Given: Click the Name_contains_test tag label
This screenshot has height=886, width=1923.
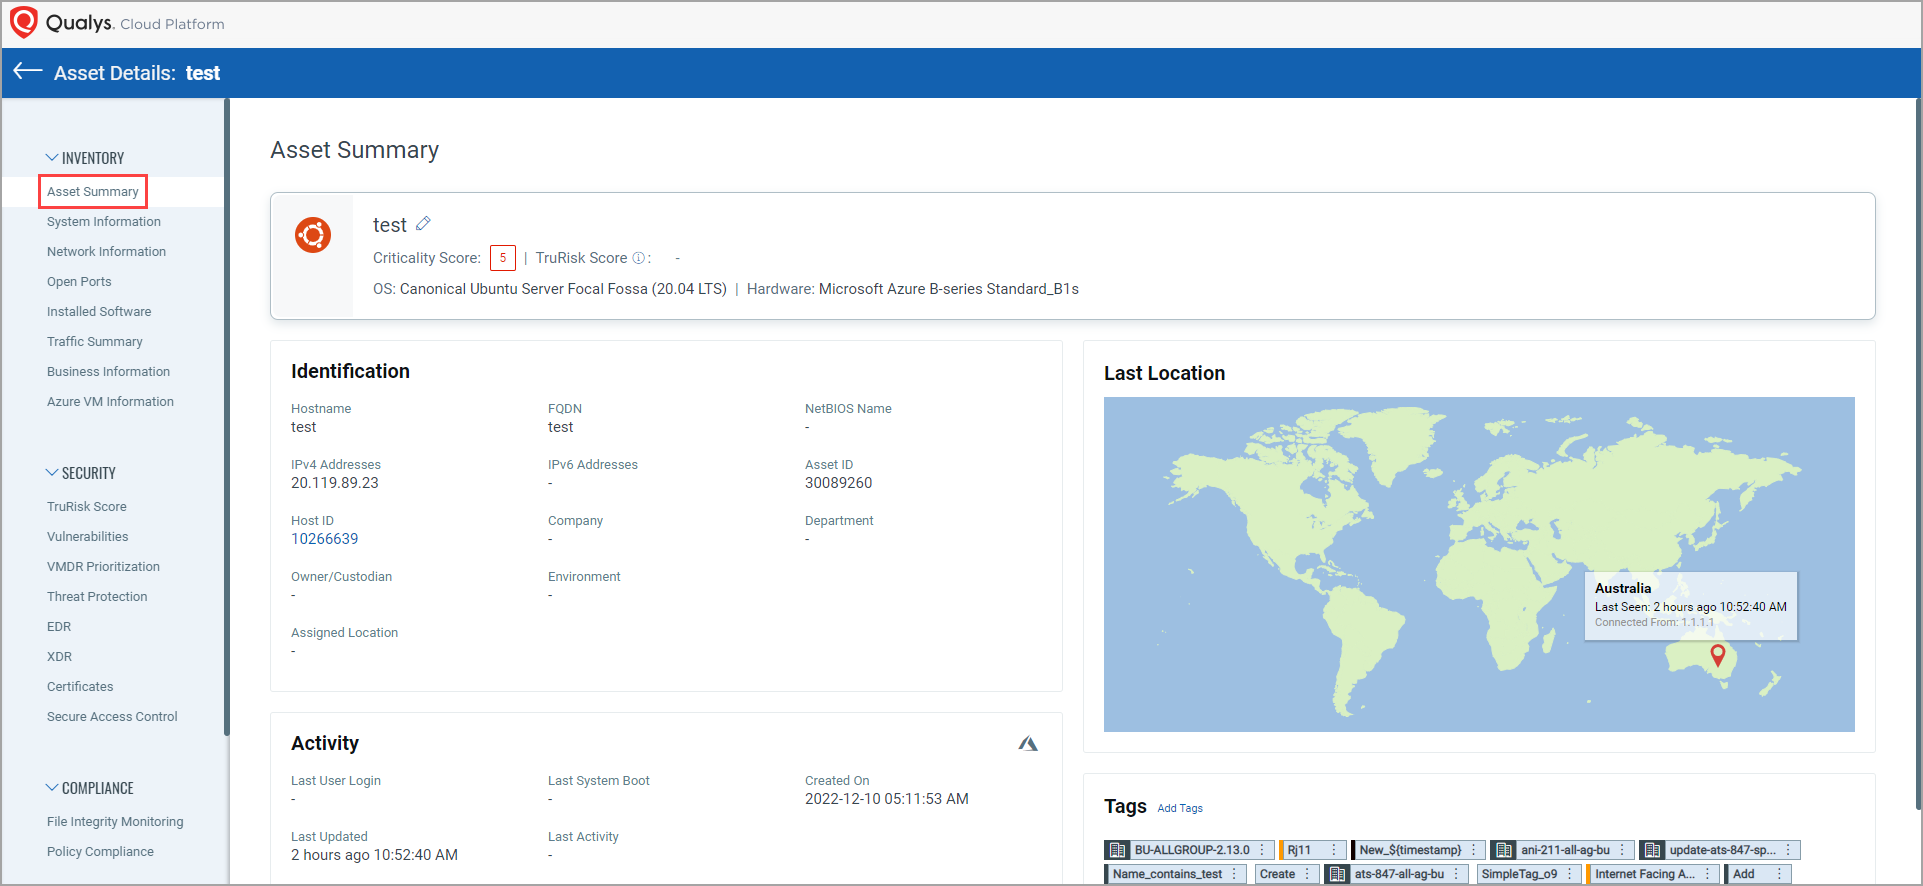Looking at the screenshot, I should pos(1167,874).
